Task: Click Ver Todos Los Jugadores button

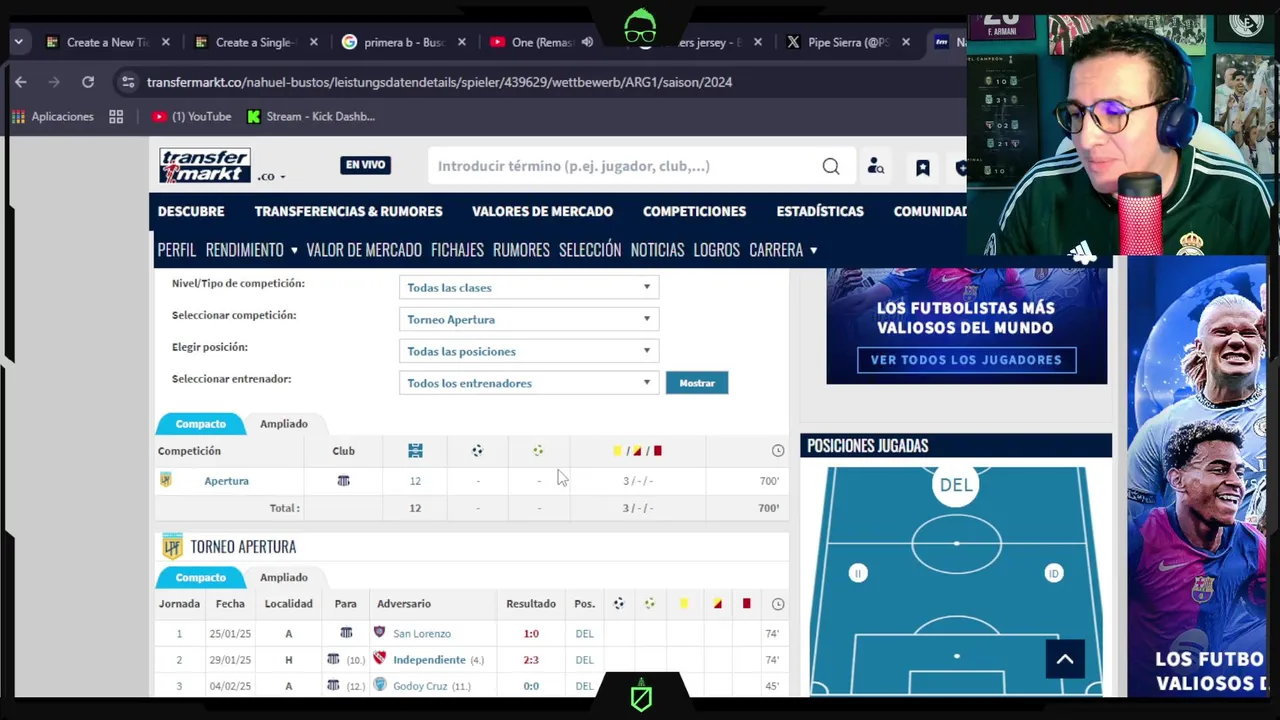Action: coord(966,360)
